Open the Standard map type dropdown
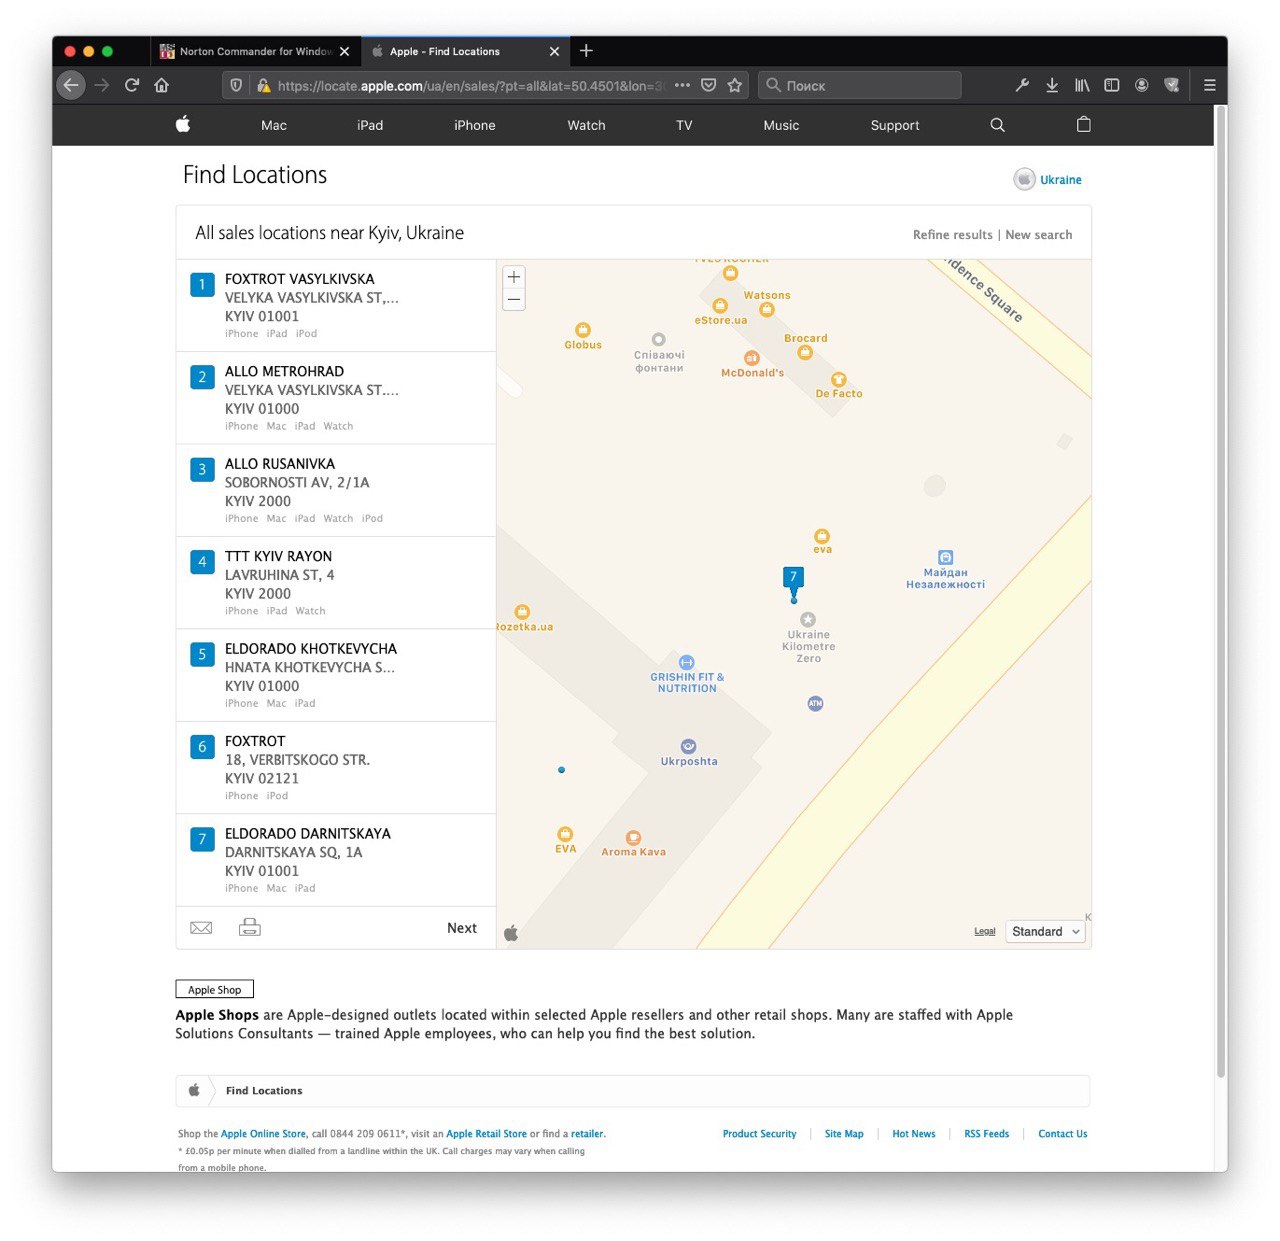This screenshot has width=1280, height=1241. tap(1045, 931)
